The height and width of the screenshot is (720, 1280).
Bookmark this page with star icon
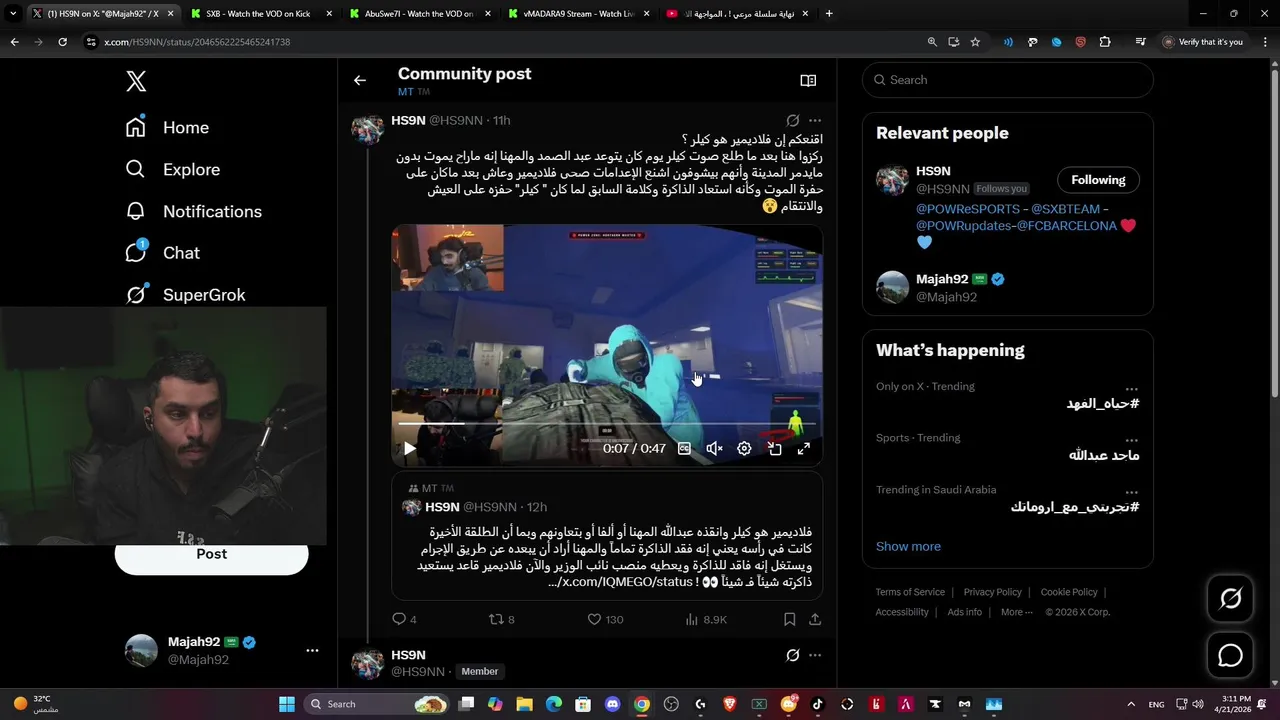(975, 42)
